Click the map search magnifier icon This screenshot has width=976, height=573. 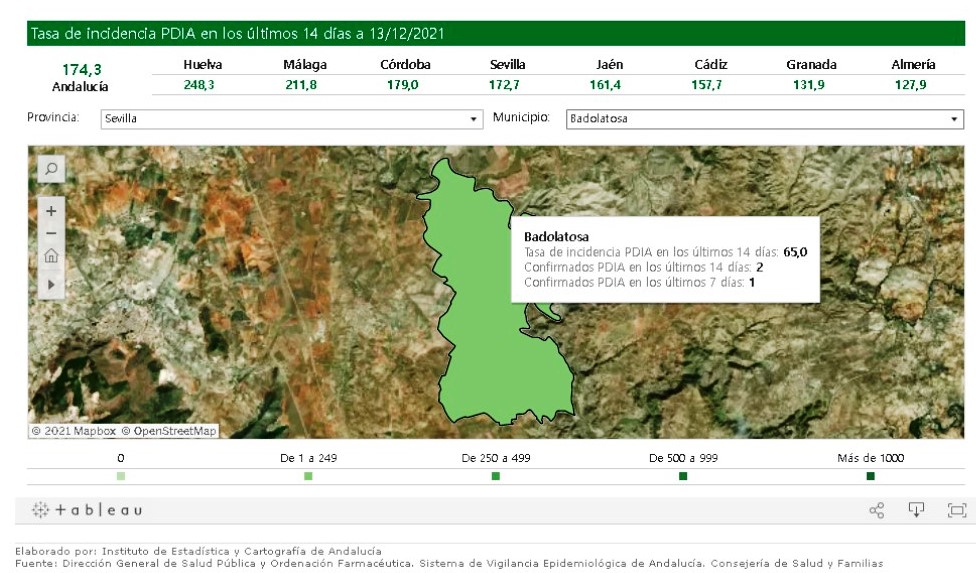coord(51,169)
